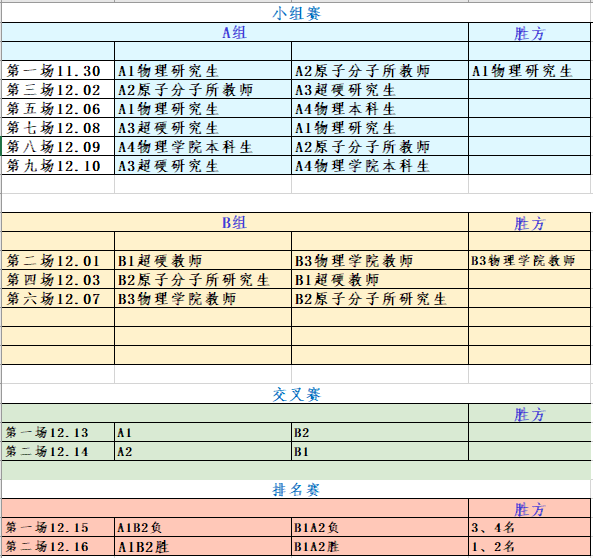Select the 小组赛 title cell

[x=296, y=13]
